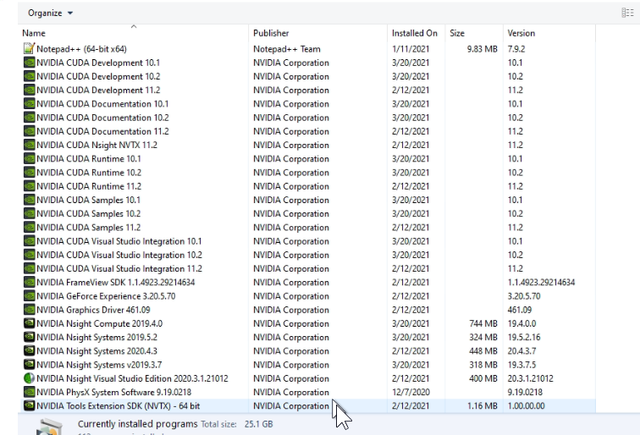The image size is (640, 435).
Task: Click the NVIDIA CUDA Documentation 11.2 icon
Action: pyautogui.click(x=29, y=131)
